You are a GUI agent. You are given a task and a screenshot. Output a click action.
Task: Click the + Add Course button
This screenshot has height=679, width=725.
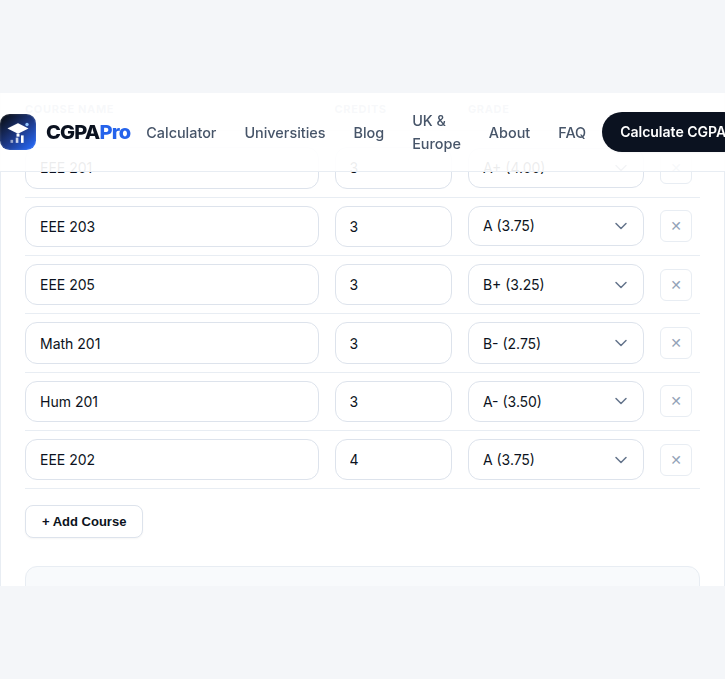click(x=84, y=521)
